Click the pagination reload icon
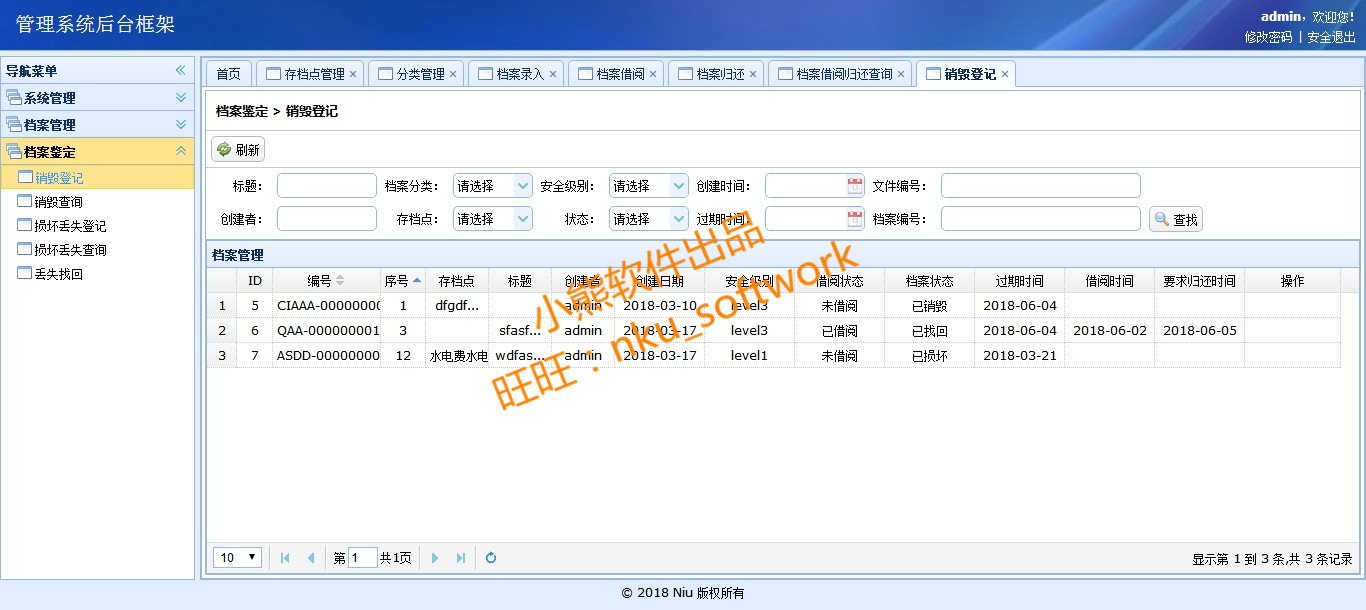The image size is (1366, 610). coord(491,558)
